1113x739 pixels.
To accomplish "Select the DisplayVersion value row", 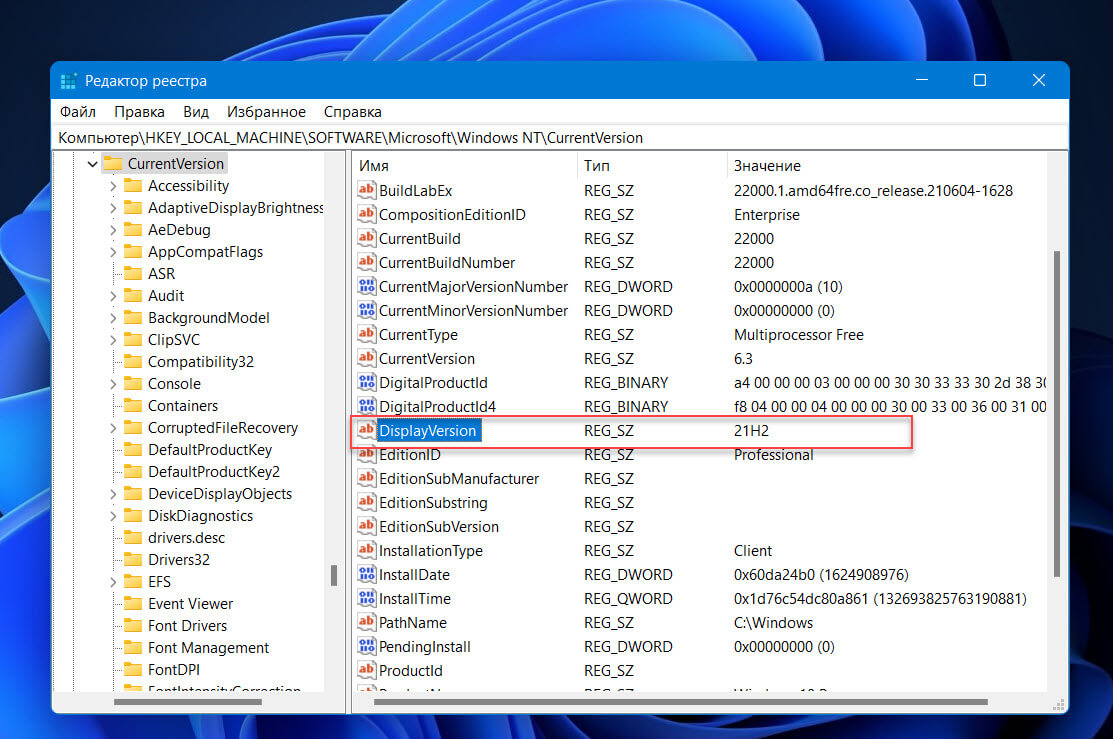I will point(631,430).
